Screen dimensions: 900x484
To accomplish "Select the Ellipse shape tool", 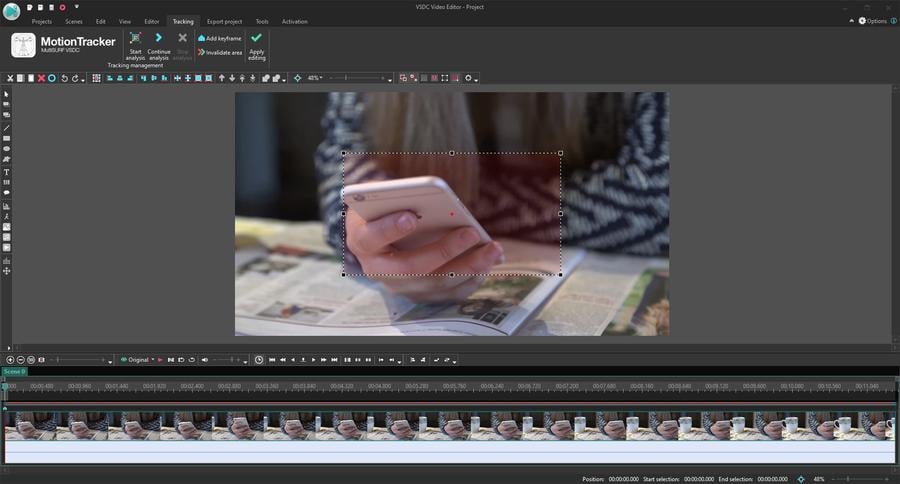I will tap(6, 149).
